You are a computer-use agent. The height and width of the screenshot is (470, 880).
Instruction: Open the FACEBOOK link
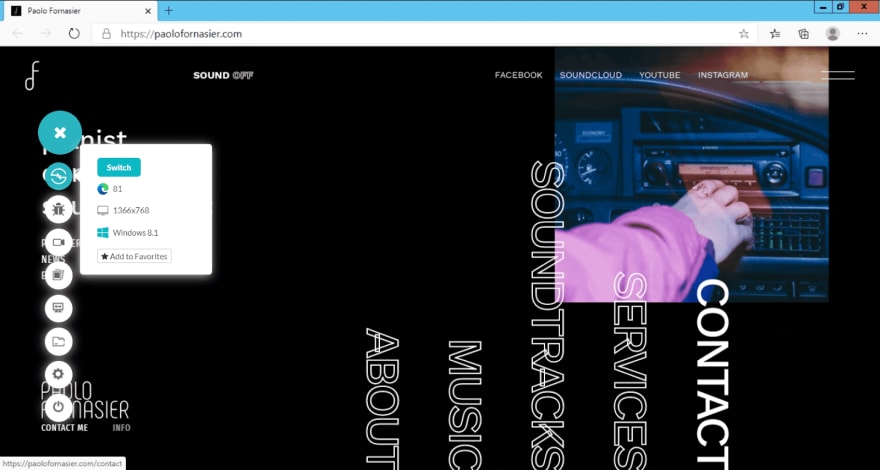pyautogui.click(x=519, y=75)
